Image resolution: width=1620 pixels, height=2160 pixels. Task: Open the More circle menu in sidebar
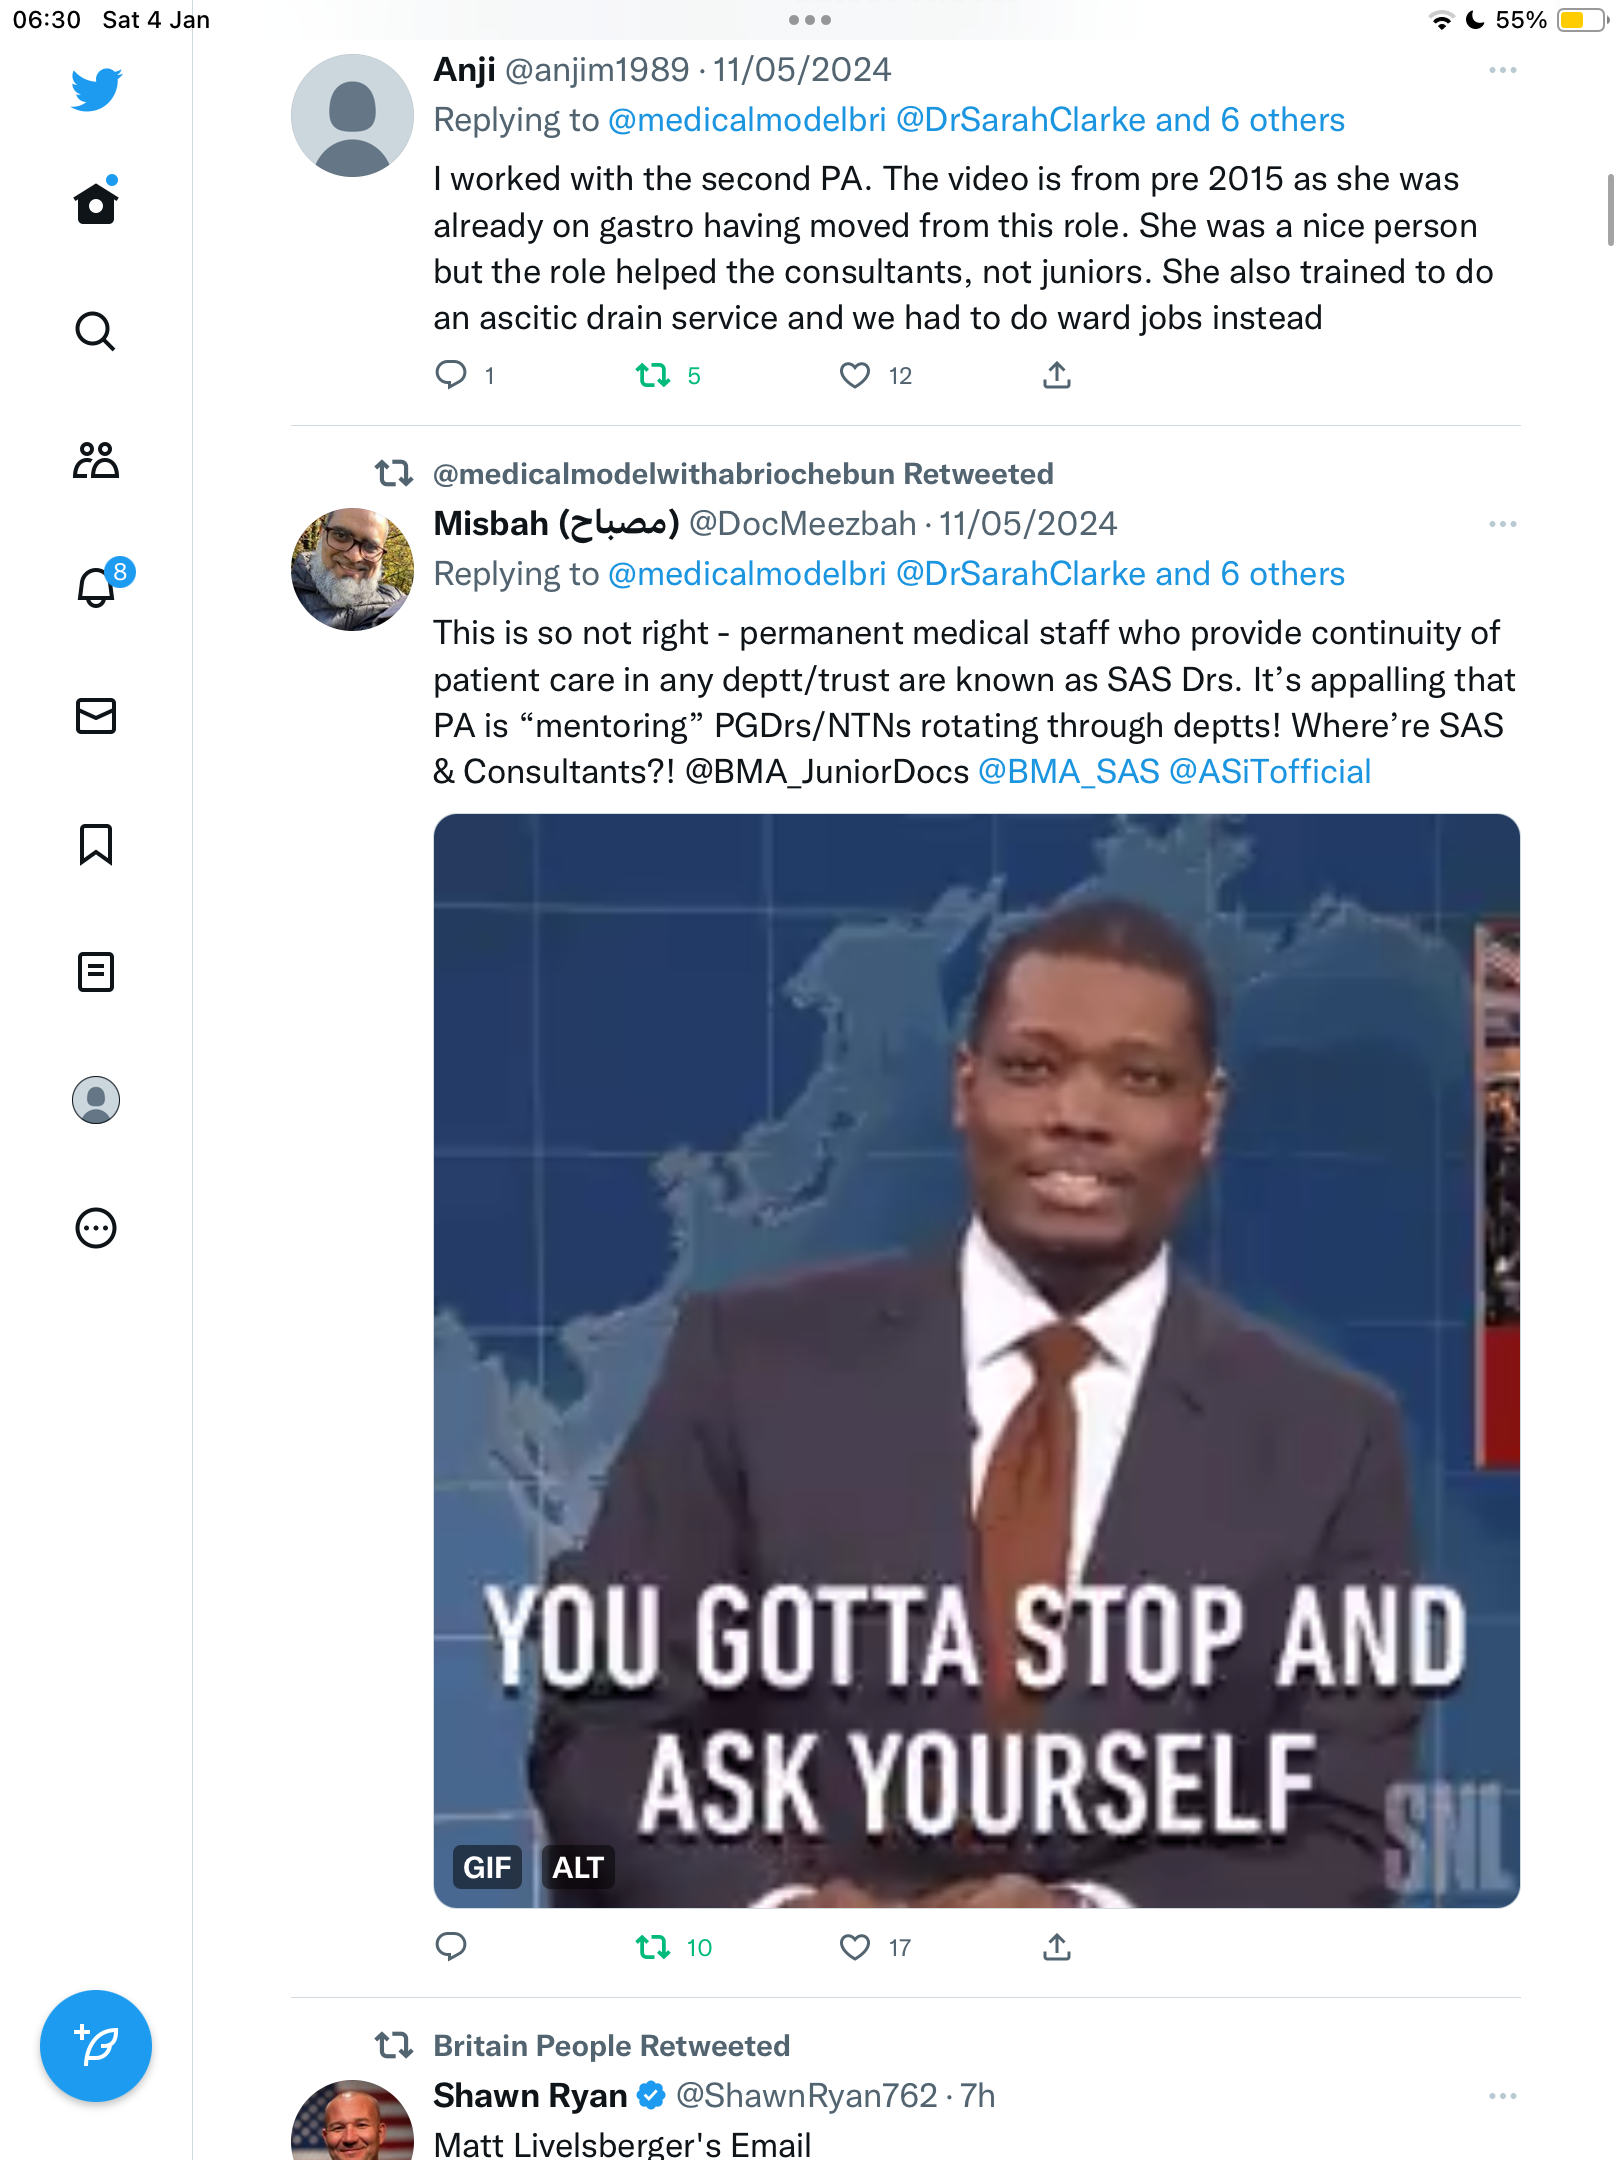pyautogui.click(x=96, y=1228)
